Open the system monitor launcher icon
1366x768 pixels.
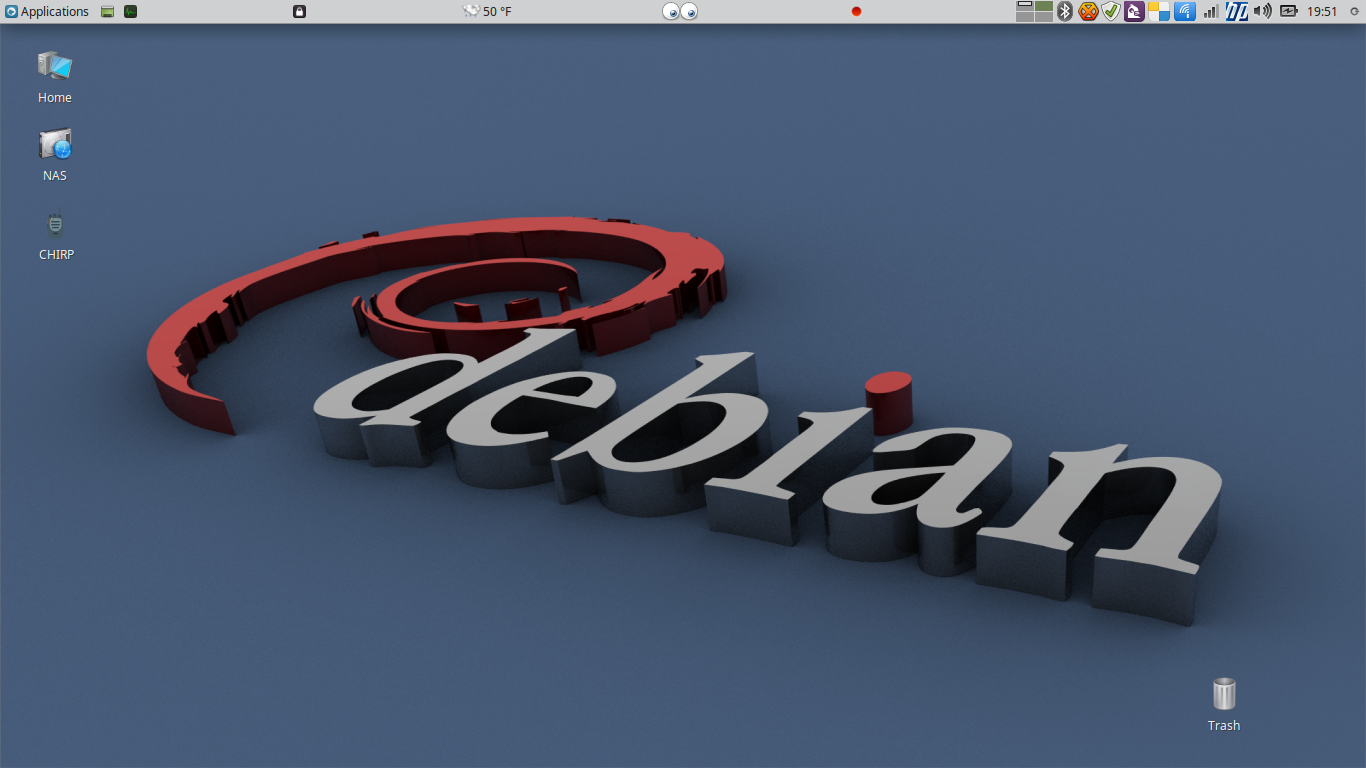[131, 12]
